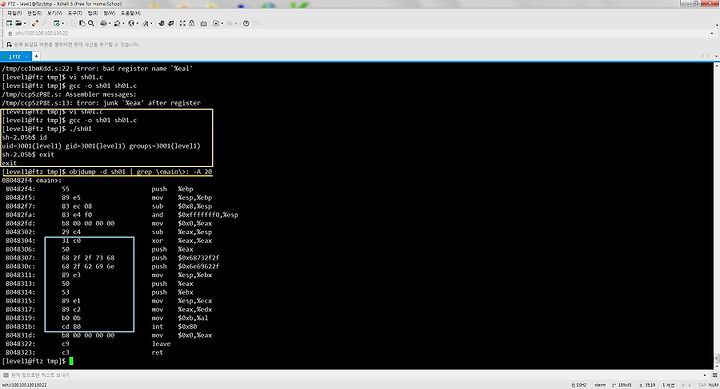This screenshot has width=720, height=389.
Task: Click the compose bar menu icon at bottom right
Action: click(x=714, y=375)
